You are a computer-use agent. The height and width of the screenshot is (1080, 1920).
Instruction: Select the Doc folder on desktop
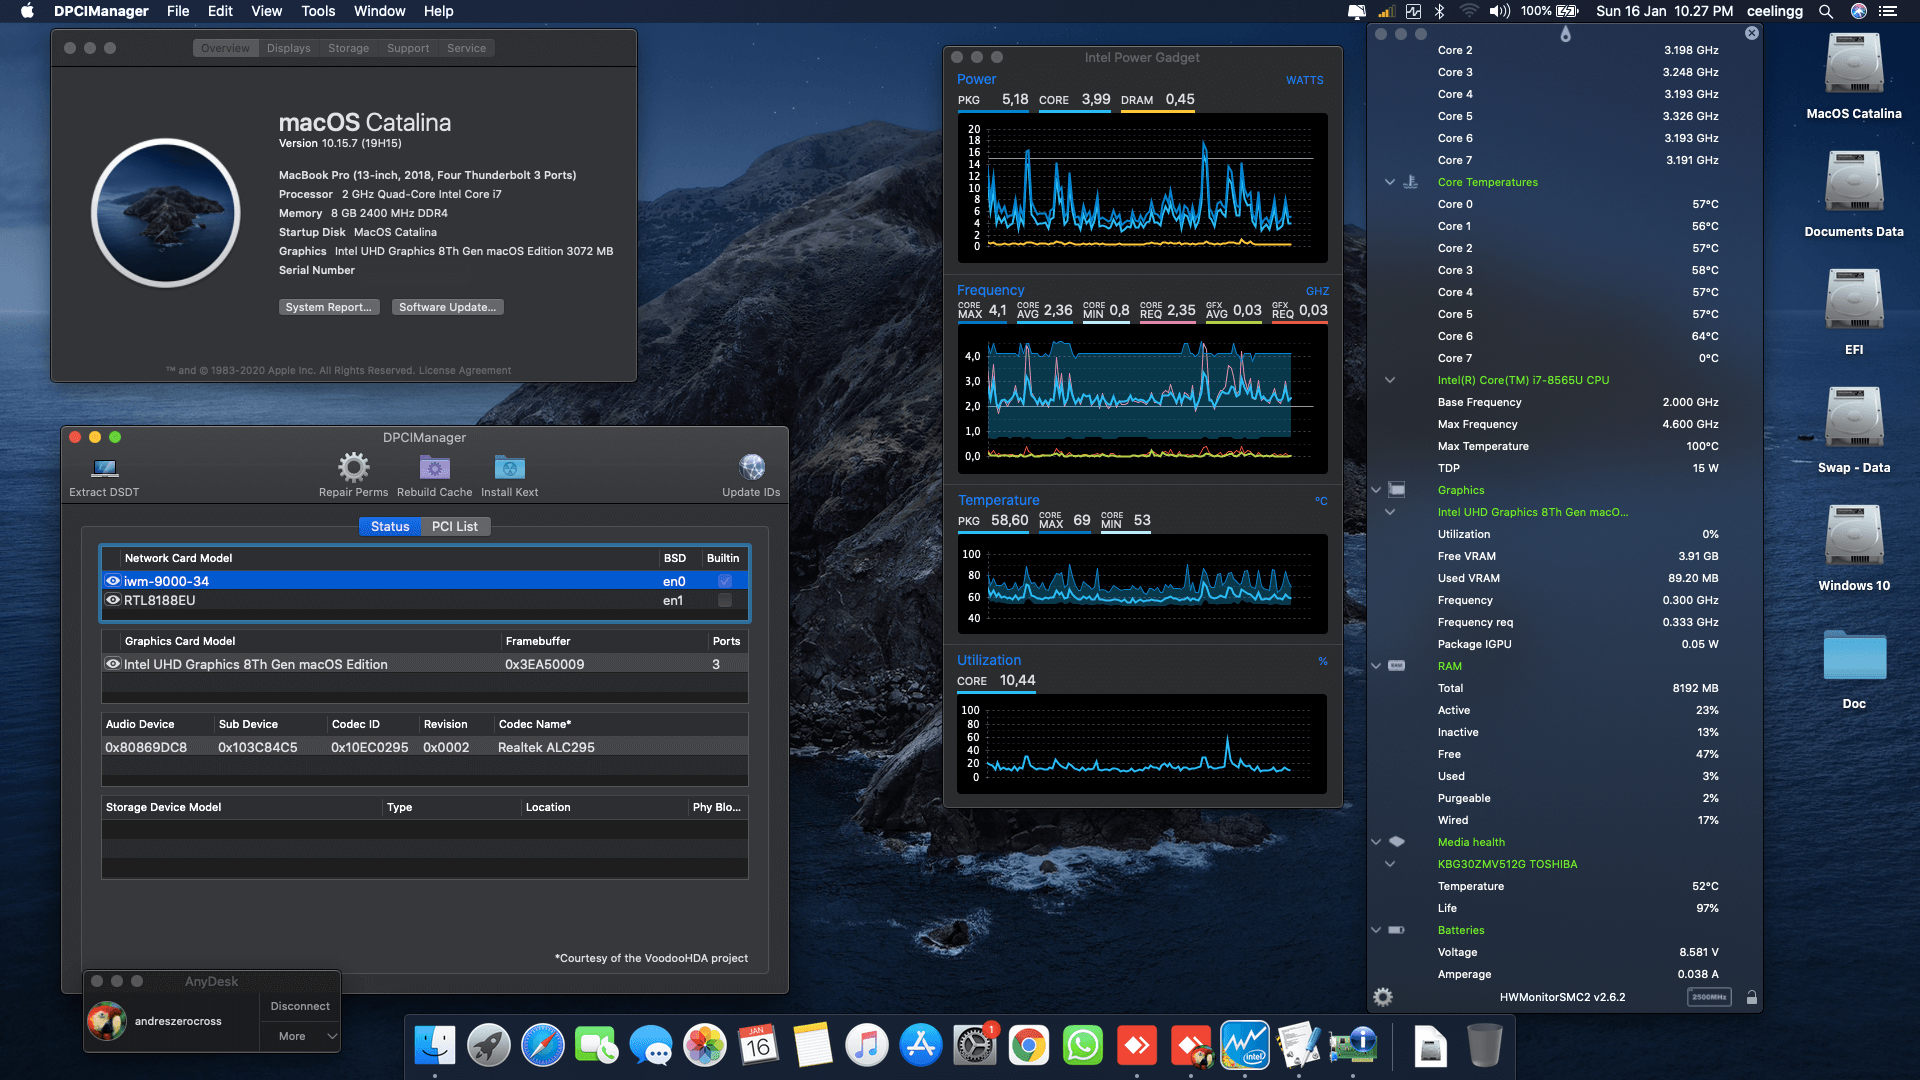pos(1854,656)
